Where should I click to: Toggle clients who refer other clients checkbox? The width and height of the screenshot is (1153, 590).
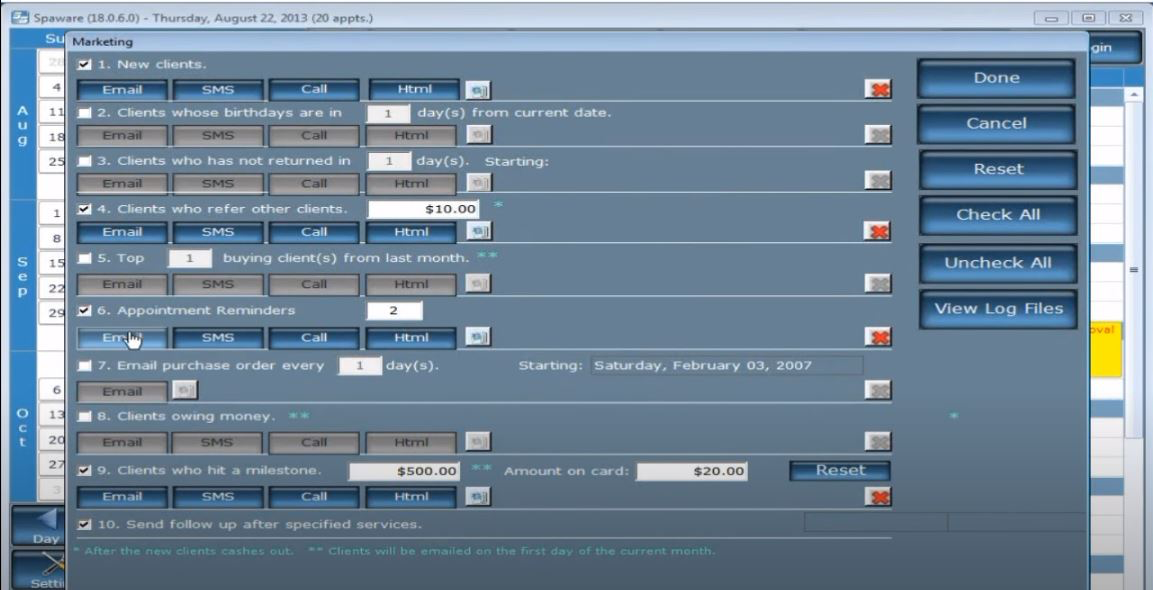pyautogui.click(x=85, y=210)
